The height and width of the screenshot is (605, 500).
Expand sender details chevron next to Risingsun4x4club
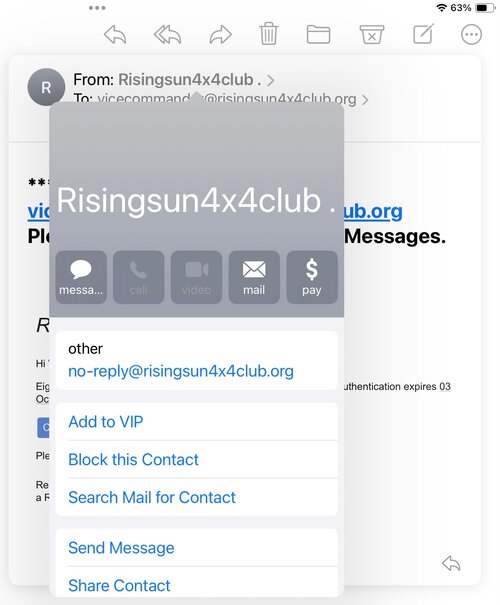[271, 80]
